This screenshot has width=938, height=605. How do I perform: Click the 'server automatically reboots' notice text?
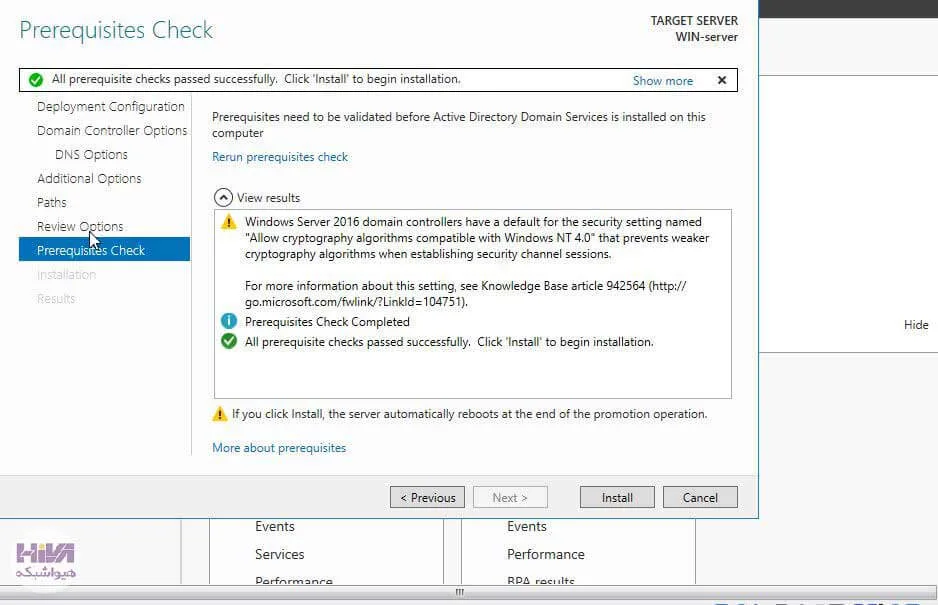[470, 414]
